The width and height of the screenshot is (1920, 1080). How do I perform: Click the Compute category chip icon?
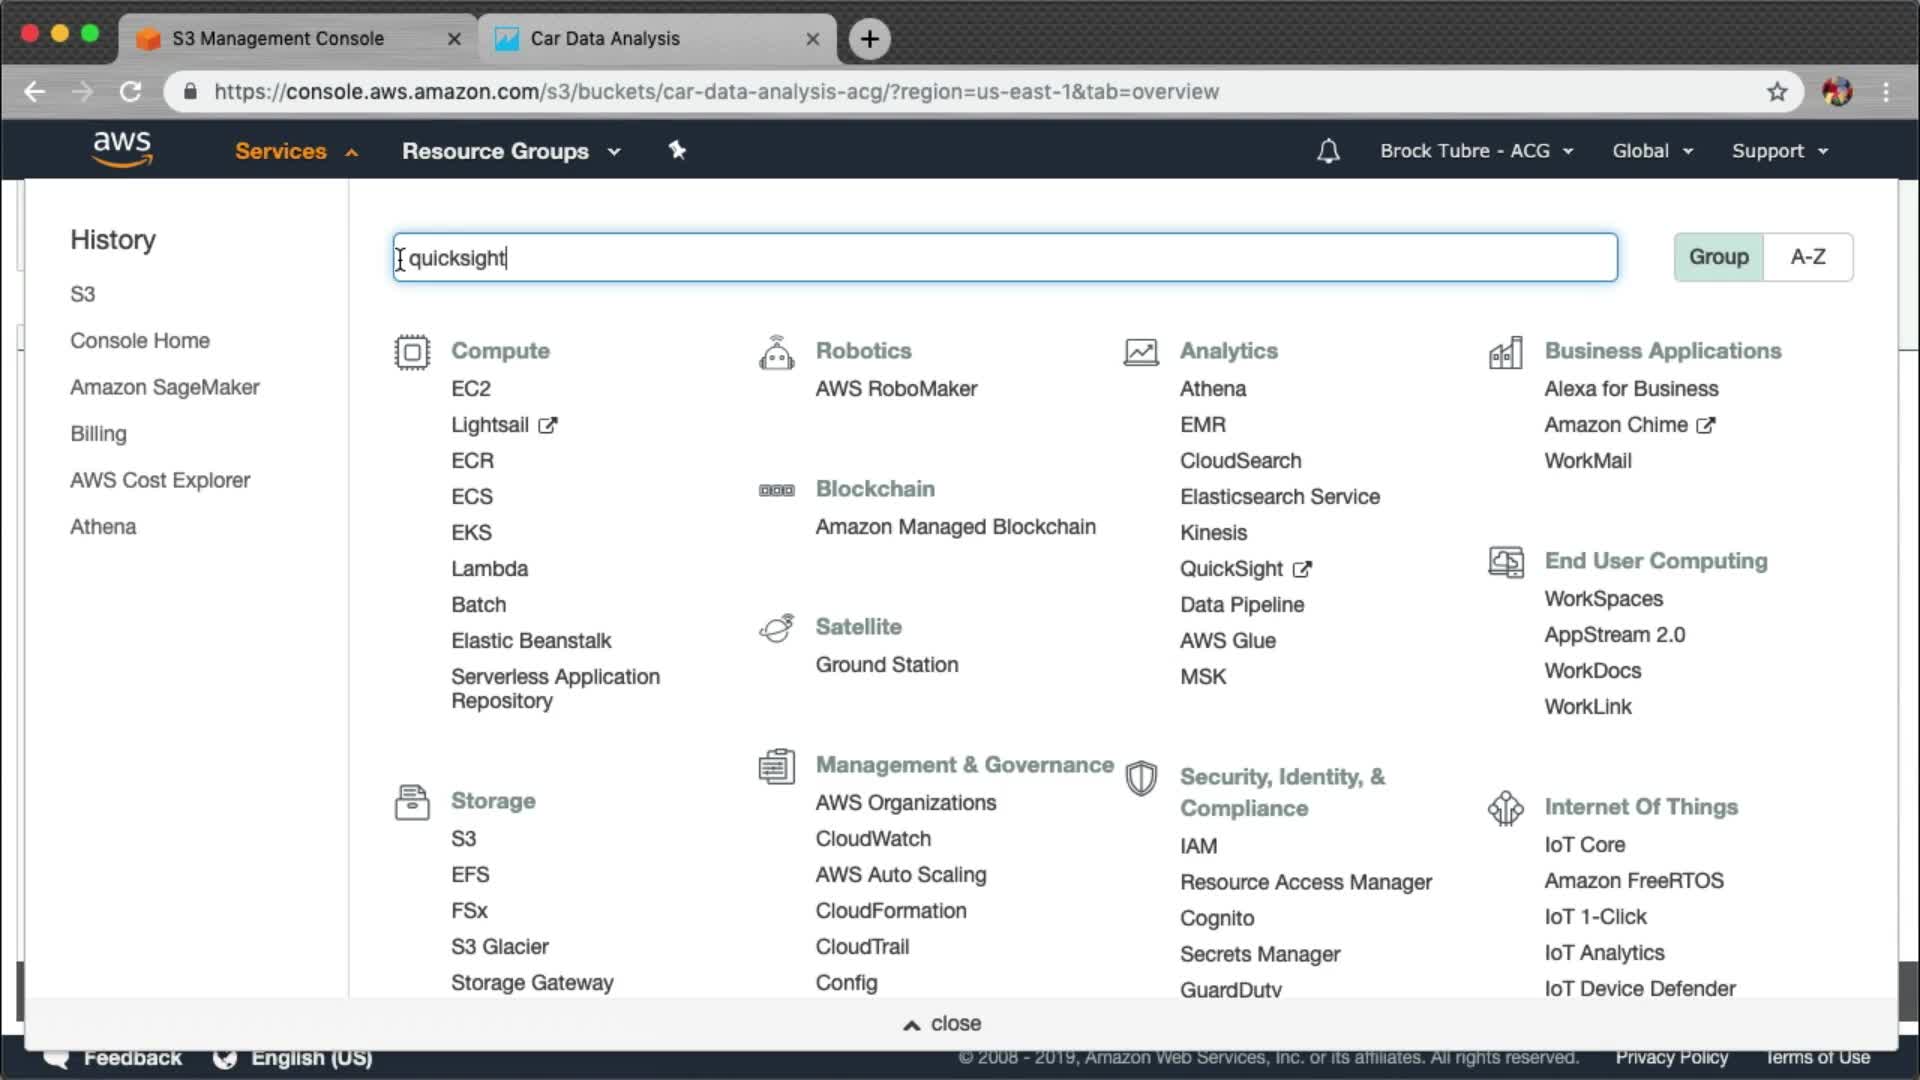click(411, 352)
